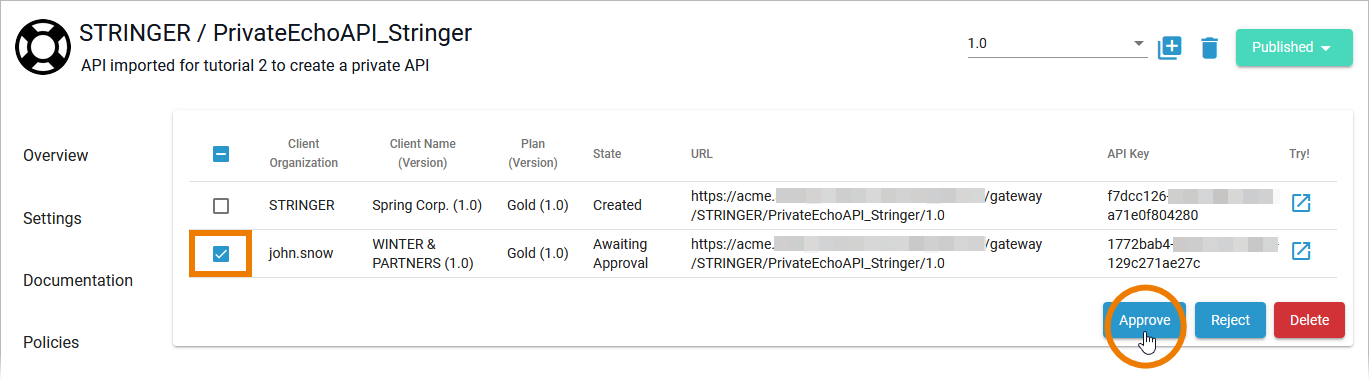The image size is (1369, 381).
Task: Open the version 1.0 dropdown
Action: (1057, 45)
